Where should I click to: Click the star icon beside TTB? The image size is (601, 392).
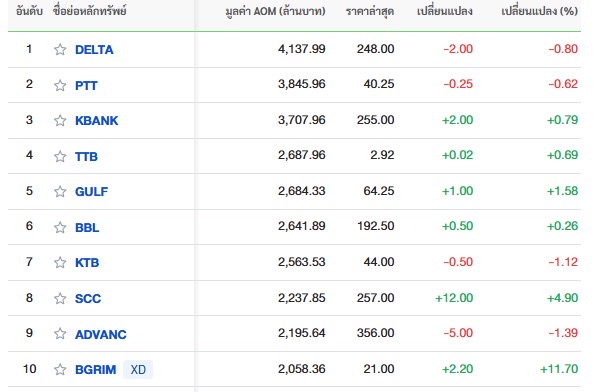pos(60,156)
